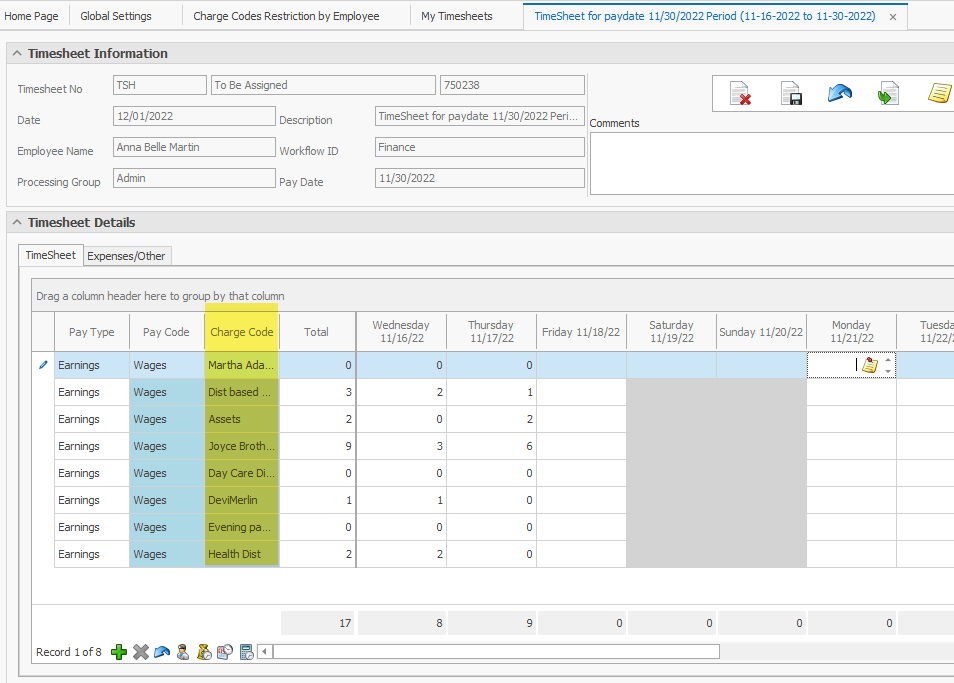Close the TimeSheet for paydate tab
Screen dimensions: 954x683
[x=893, y=17]
